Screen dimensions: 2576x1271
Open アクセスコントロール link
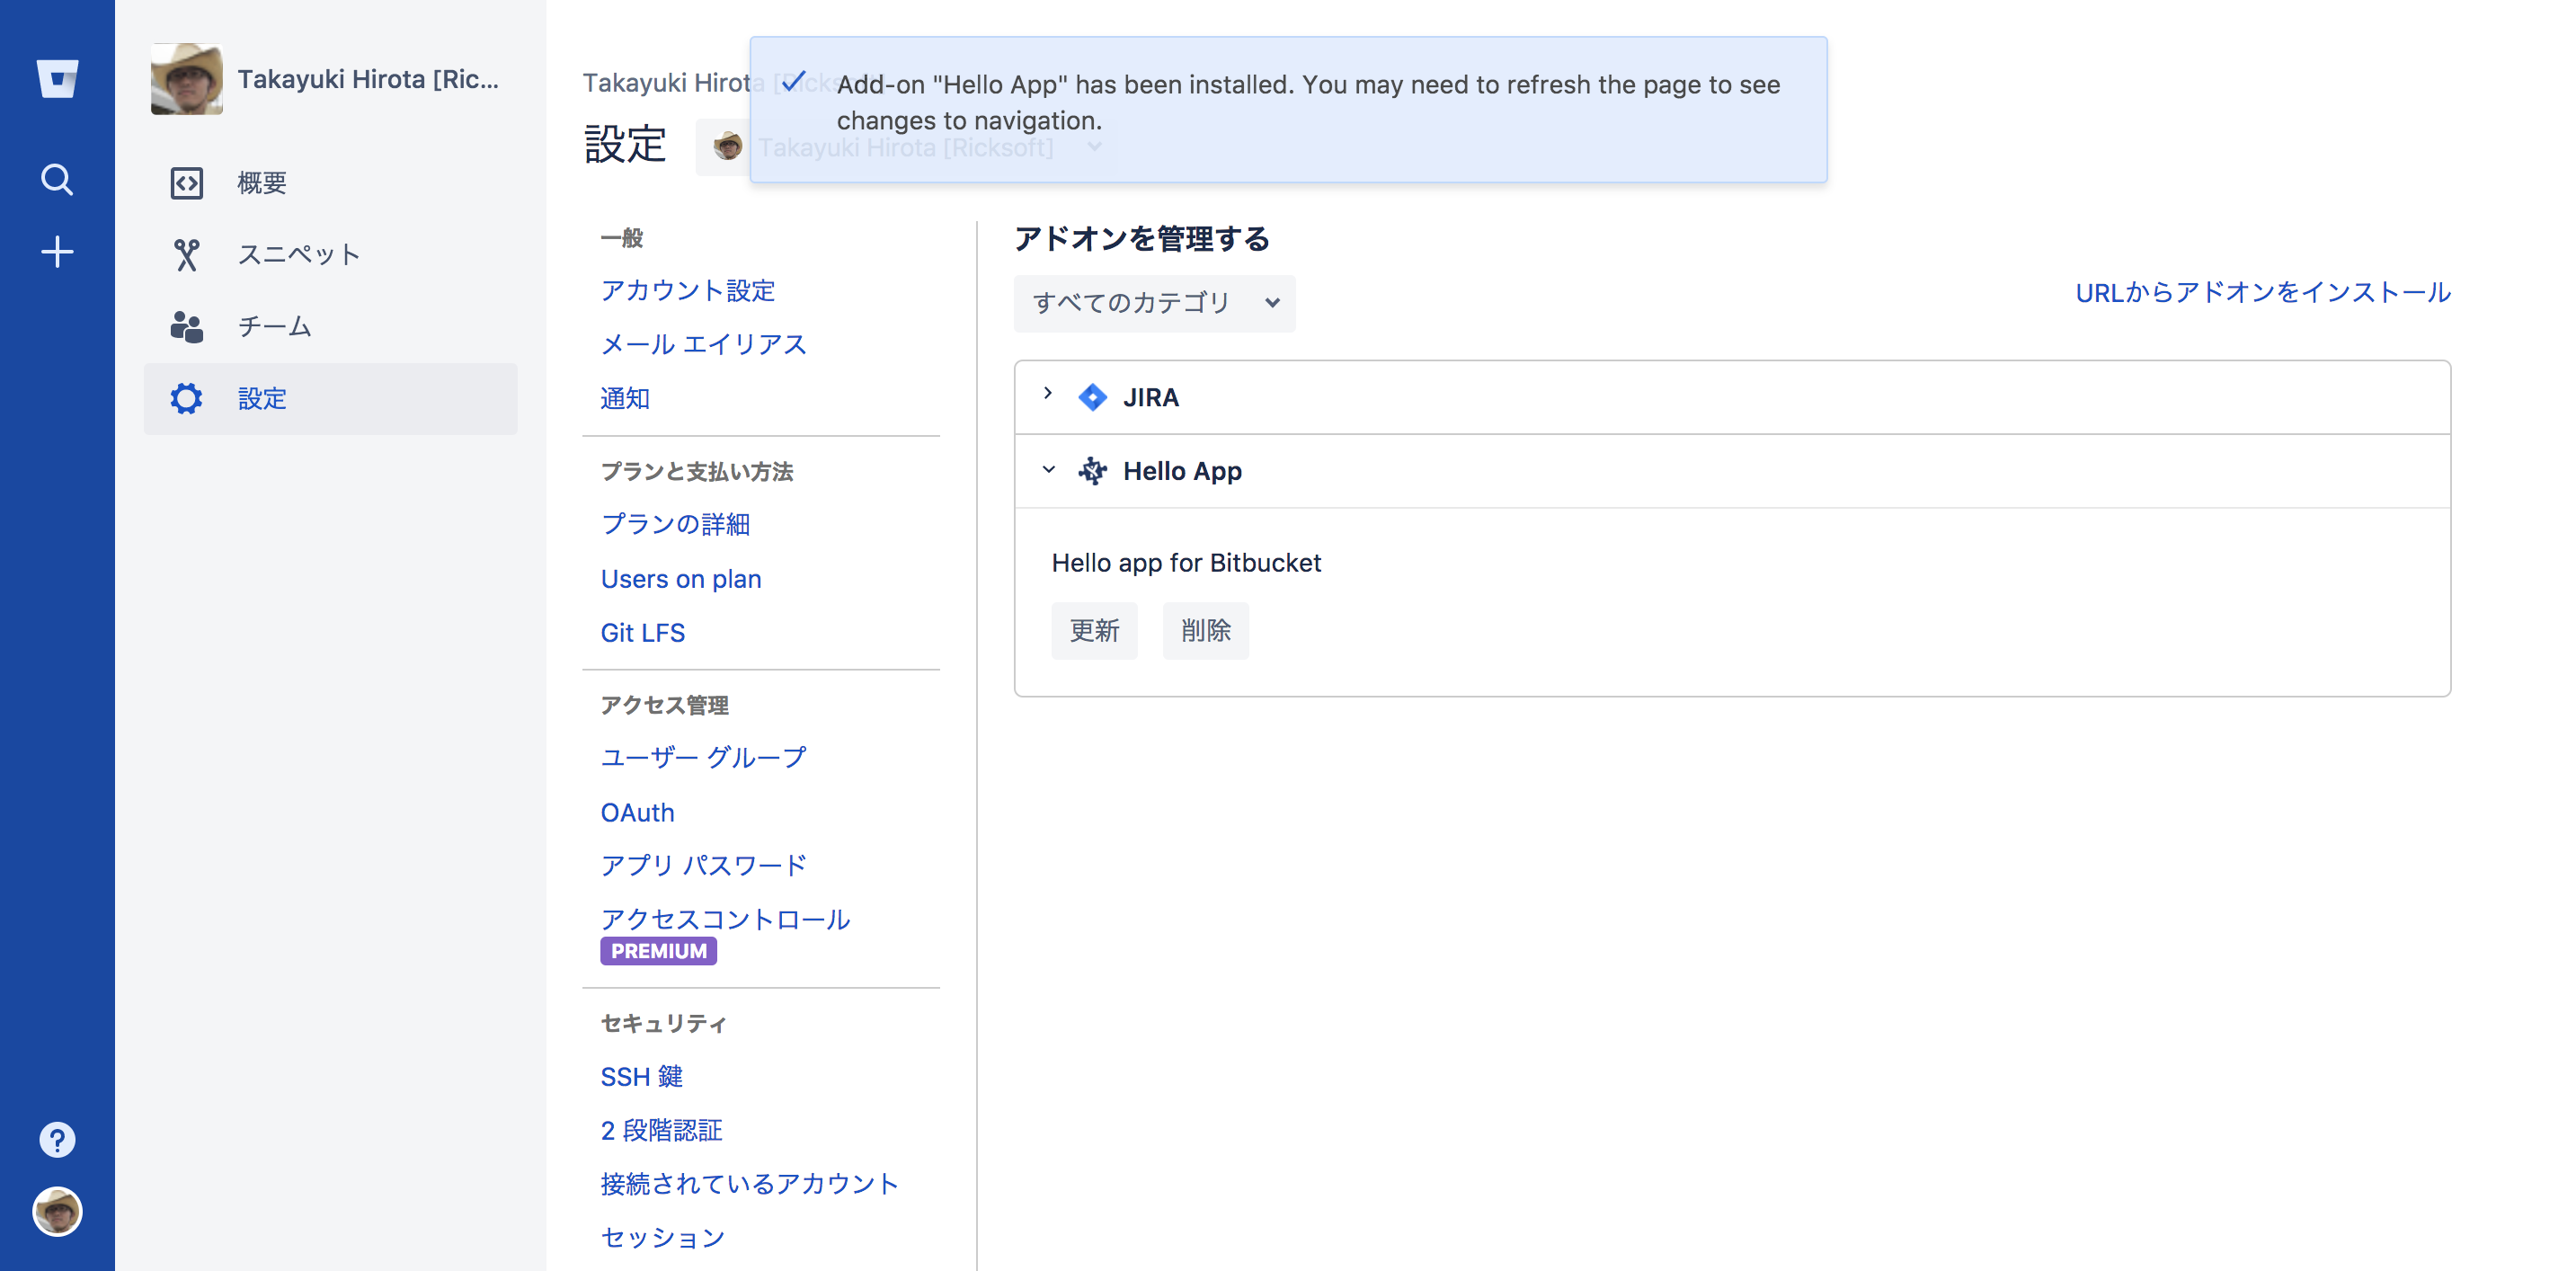click(725, 919)
